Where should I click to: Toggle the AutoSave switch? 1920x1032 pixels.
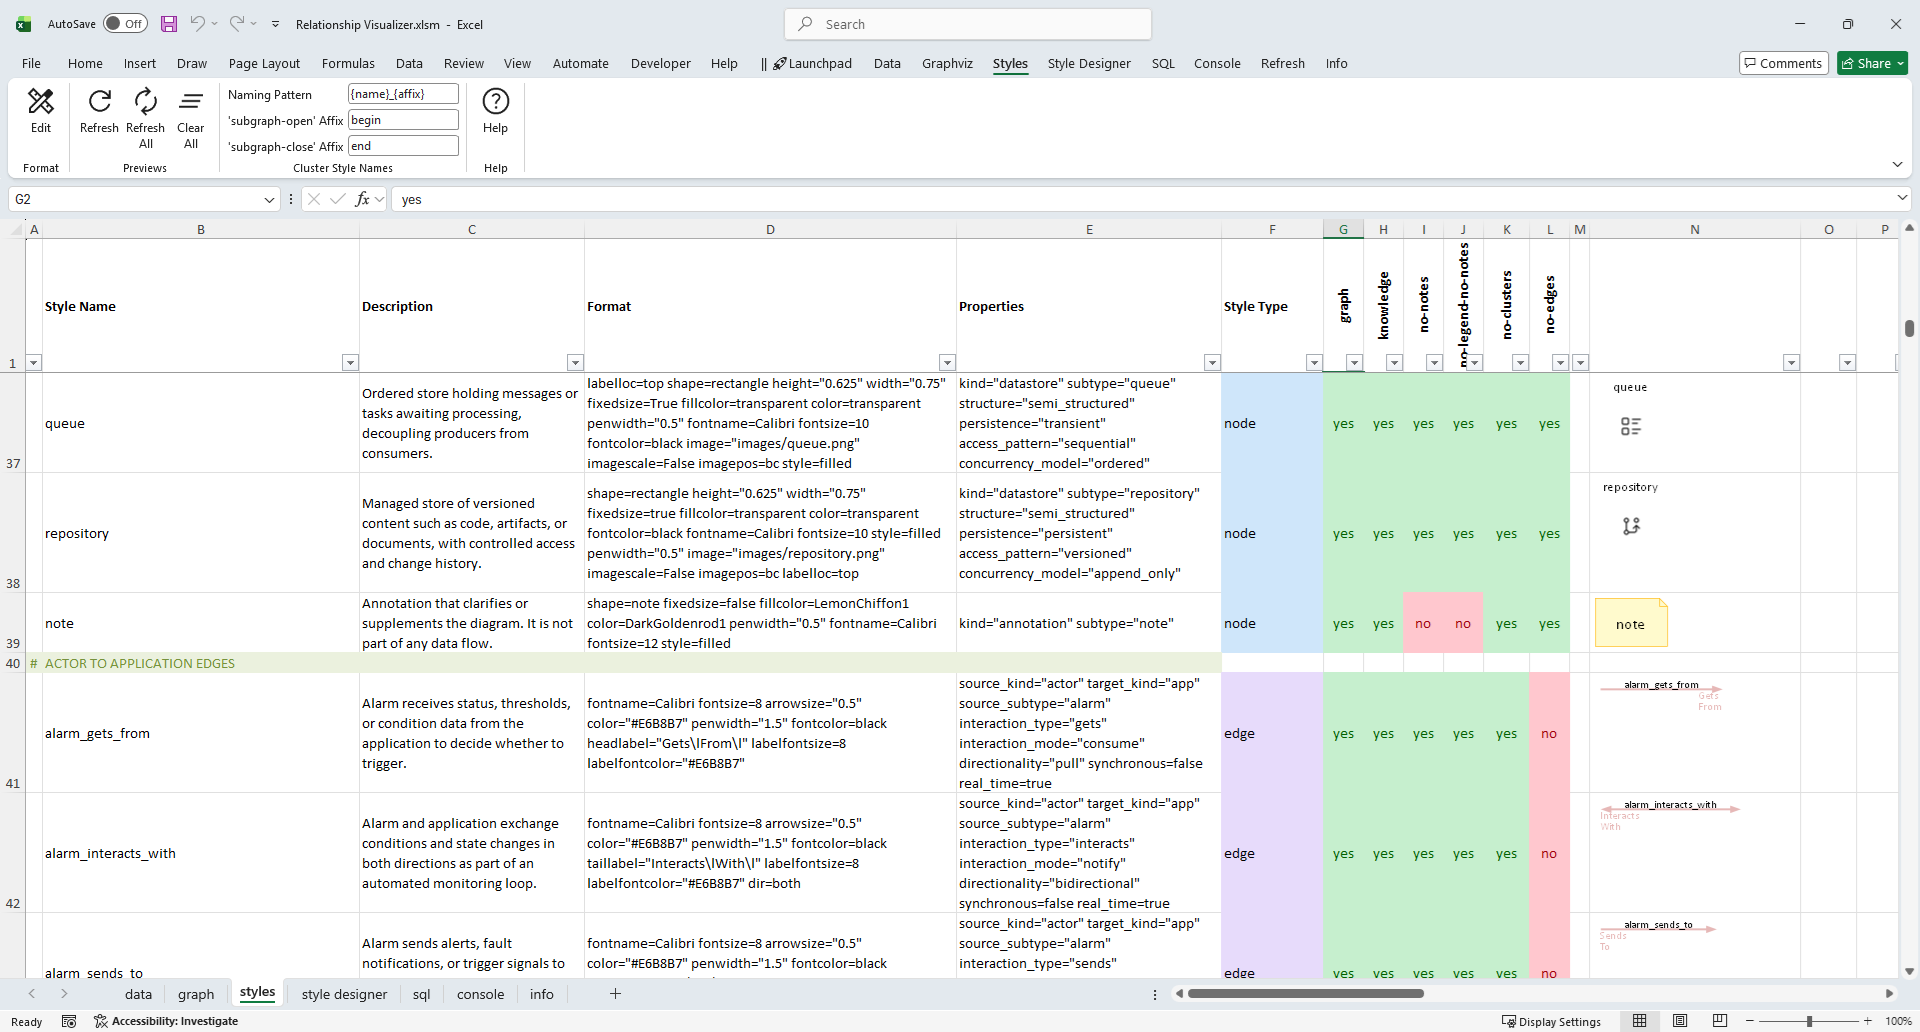pos(126,24)
